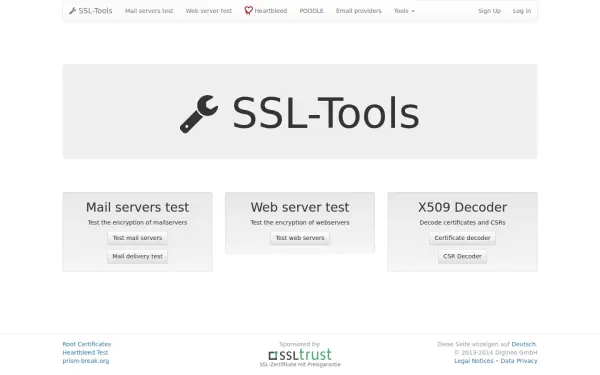
Task: Click the large wrench icon in banner
Action: tap(199, 114)
